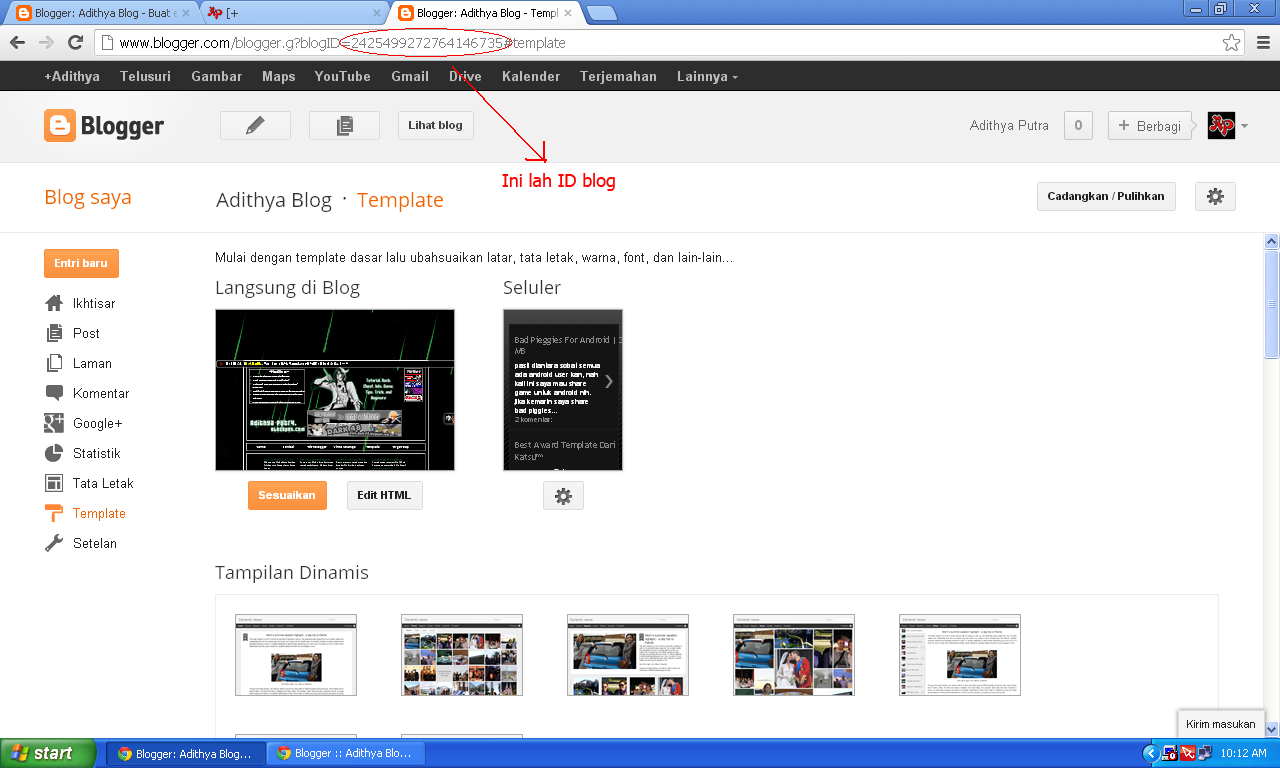Click the next arrow on mobile preview

click(608, 381)
